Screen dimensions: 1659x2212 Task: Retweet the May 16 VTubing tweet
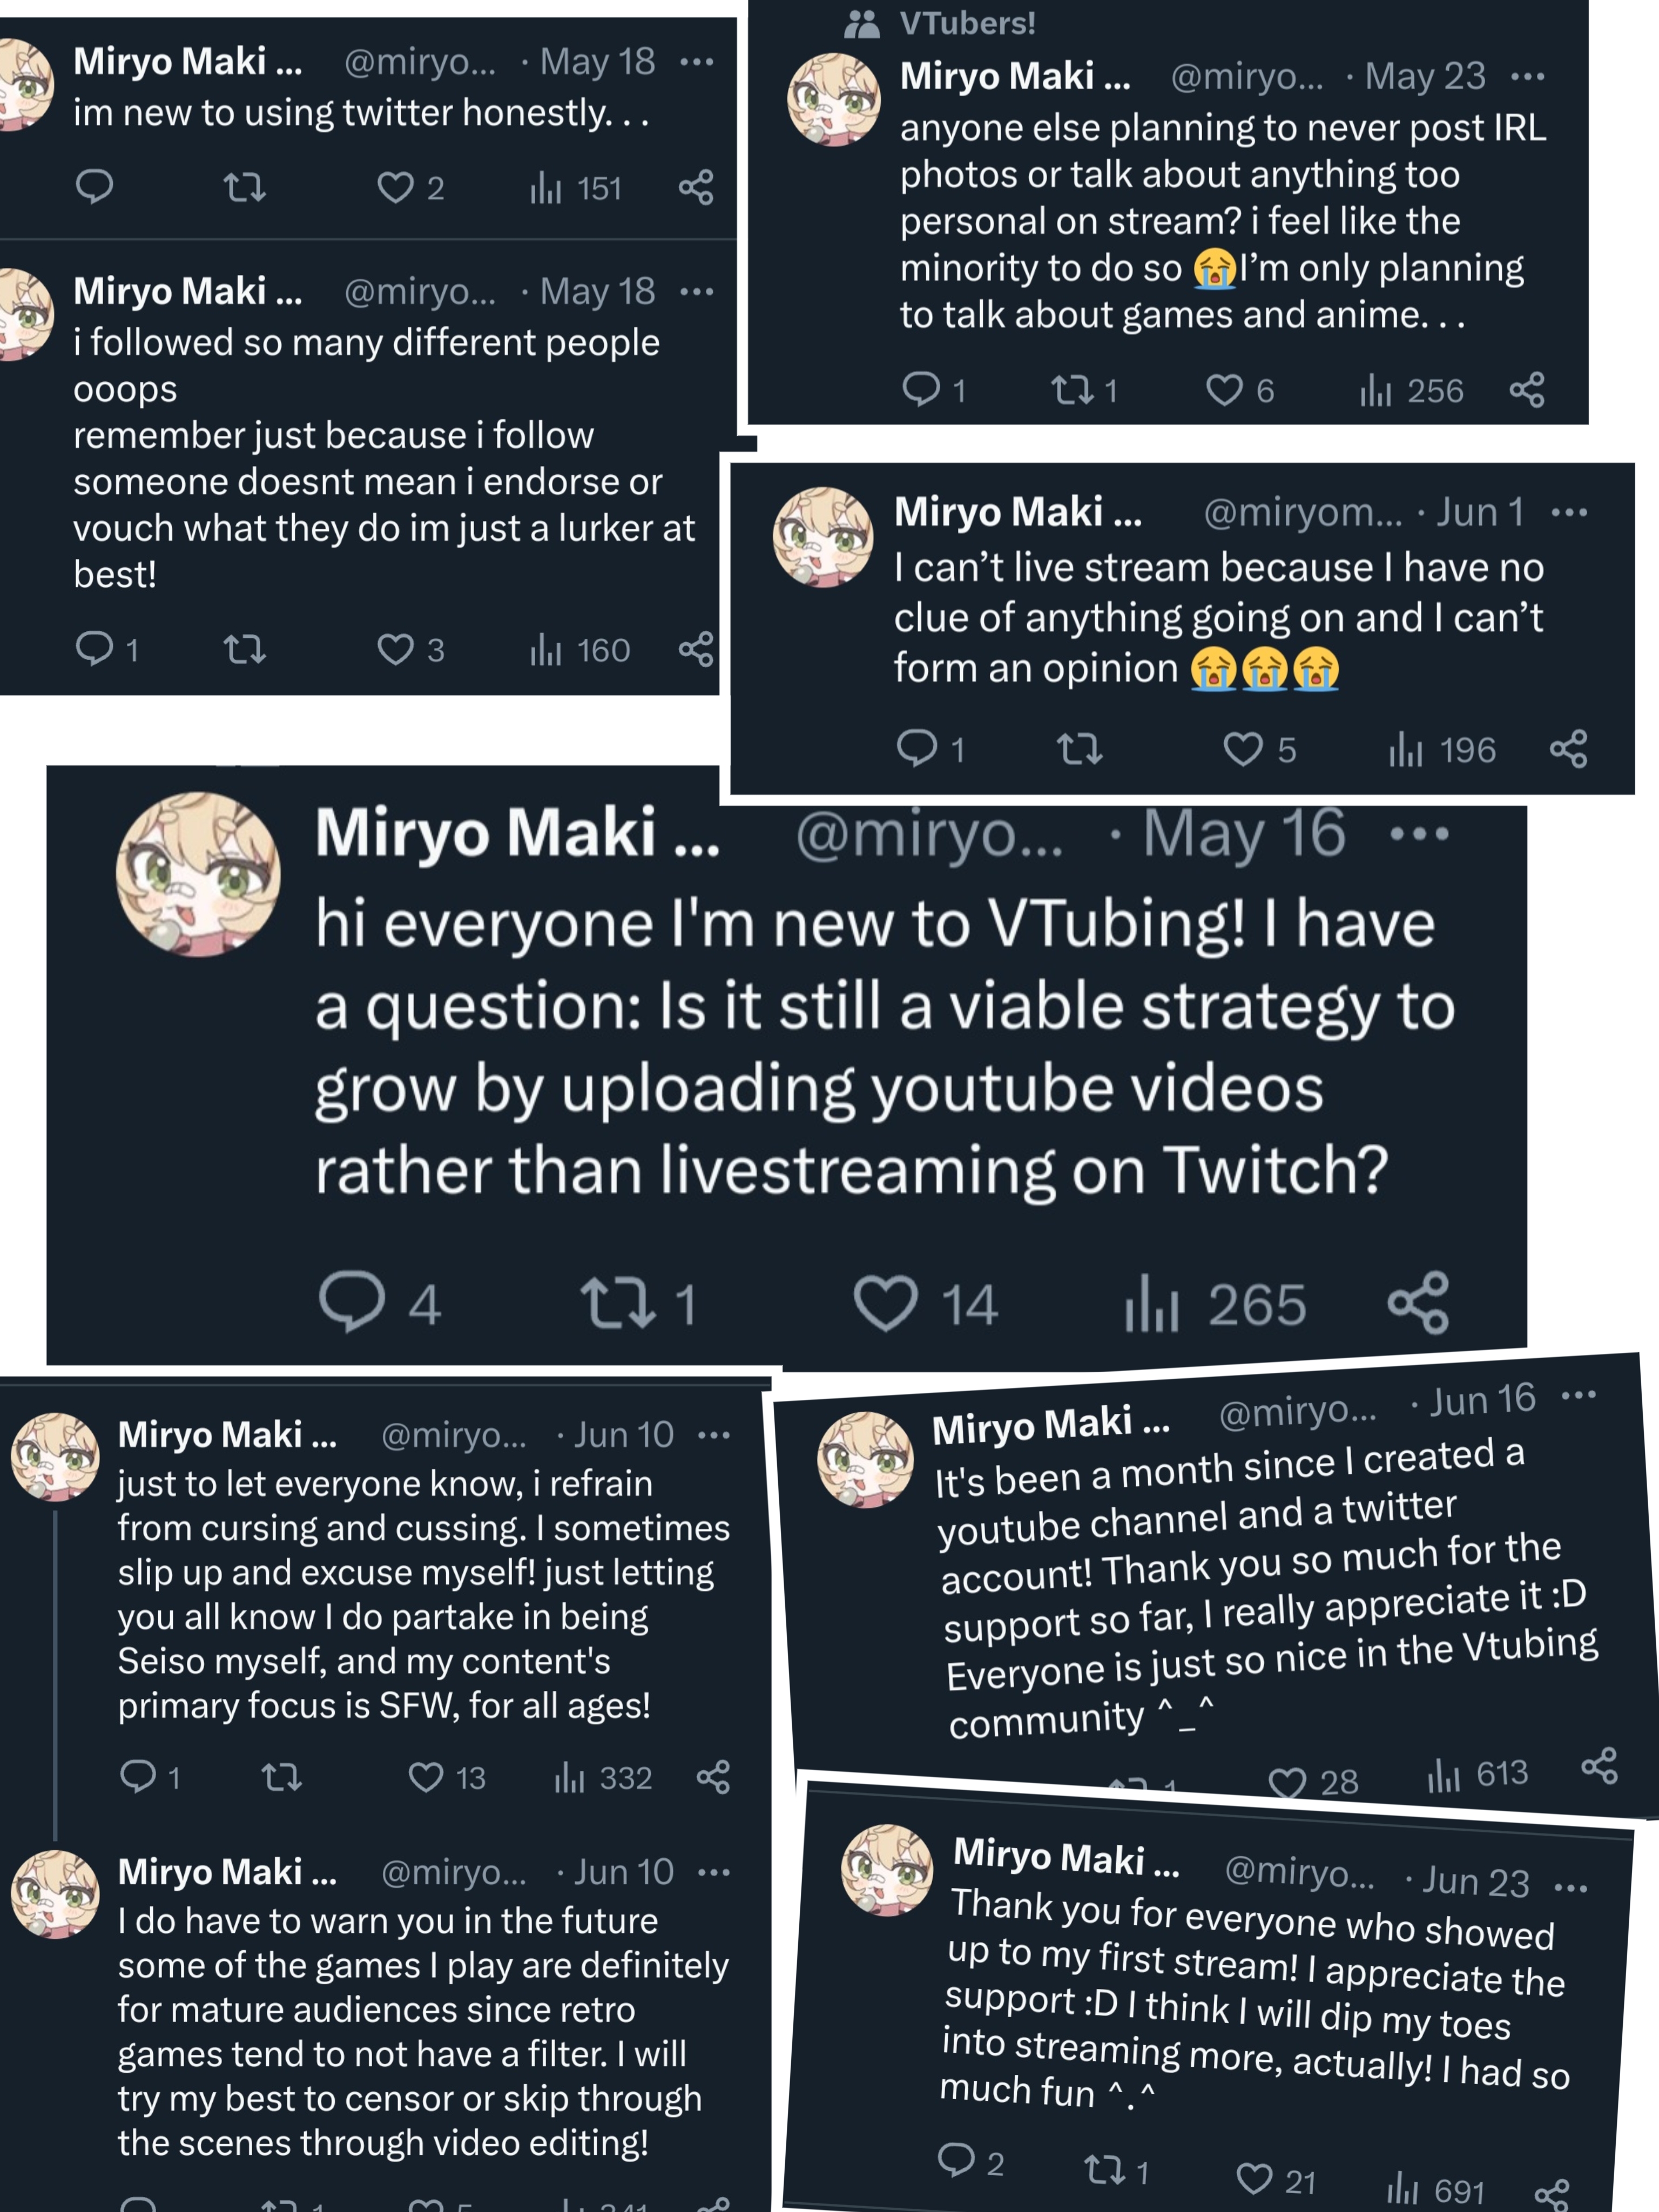tap(619, 1303)
